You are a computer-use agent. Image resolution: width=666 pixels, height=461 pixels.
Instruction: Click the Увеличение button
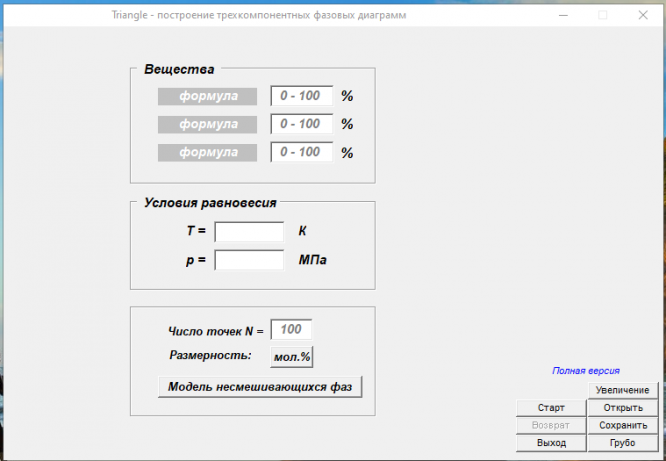[x=623, y=390]
